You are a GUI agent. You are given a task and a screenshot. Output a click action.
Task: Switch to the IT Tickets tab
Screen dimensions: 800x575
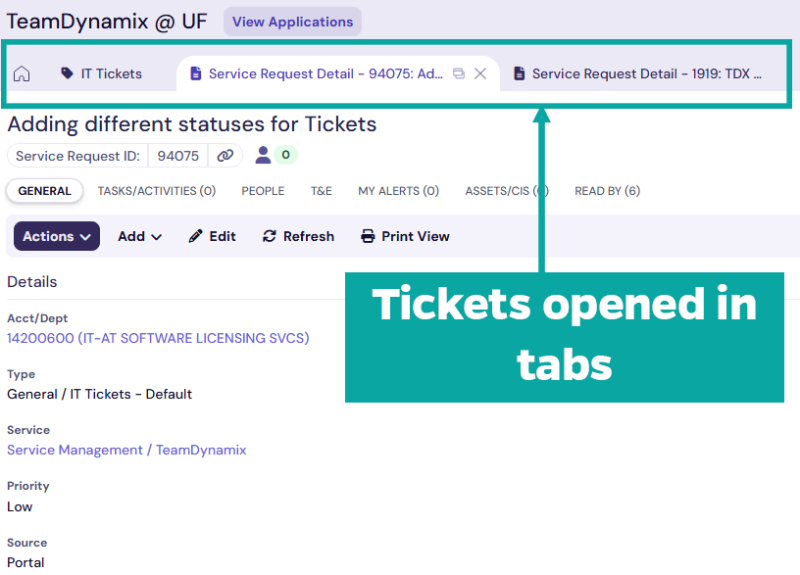tap(102, 73)
